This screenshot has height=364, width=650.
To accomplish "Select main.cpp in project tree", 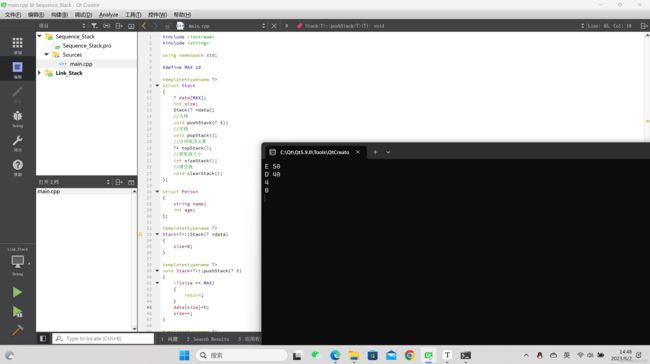I will 81,64.
